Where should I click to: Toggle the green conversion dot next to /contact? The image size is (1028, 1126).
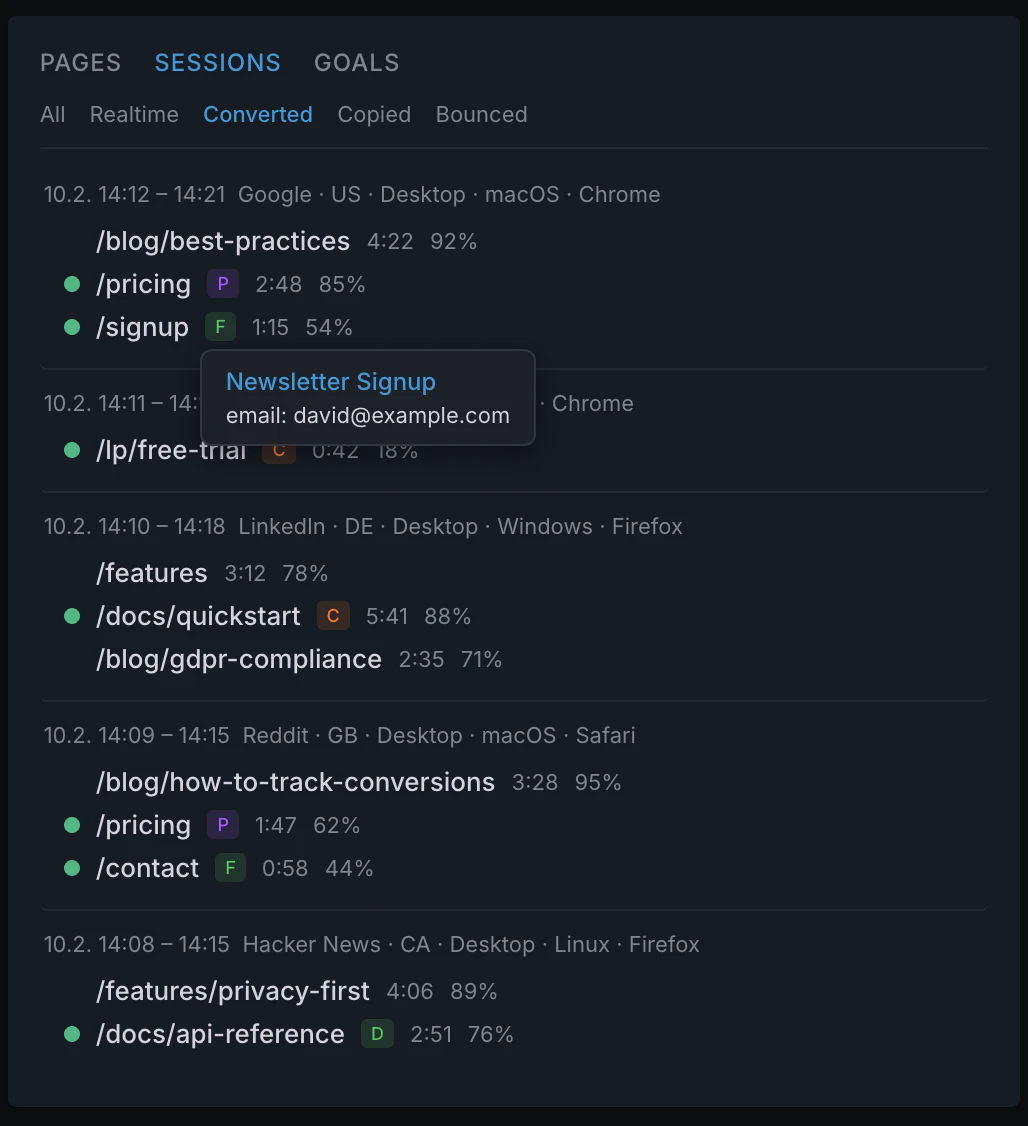tap(71, 868)
